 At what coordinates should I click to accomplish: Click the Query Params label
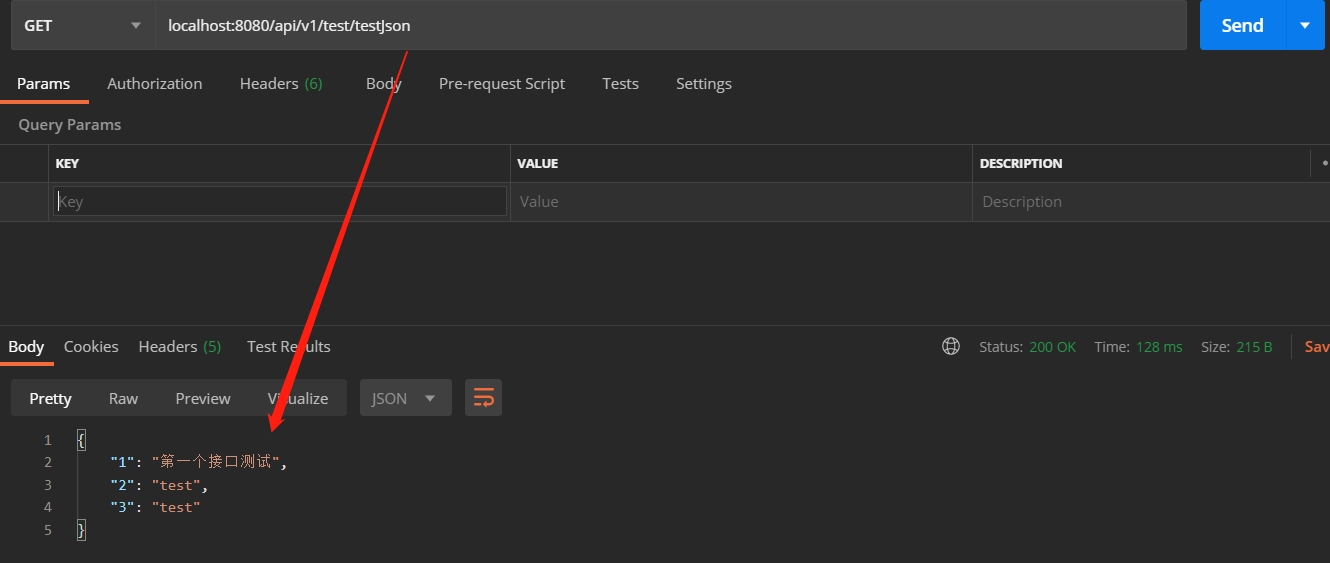click(70, 125)
